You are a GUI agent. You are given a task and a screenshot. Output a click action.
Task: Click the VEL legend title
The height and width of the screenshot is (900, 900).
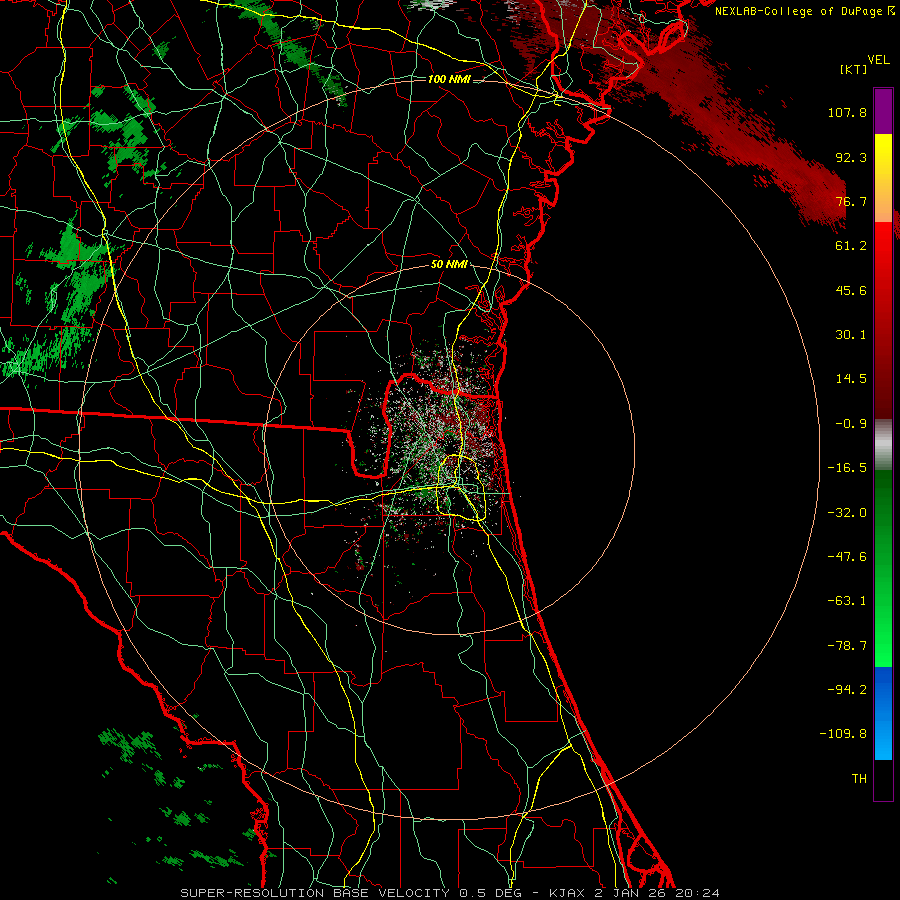coord(879,59)
